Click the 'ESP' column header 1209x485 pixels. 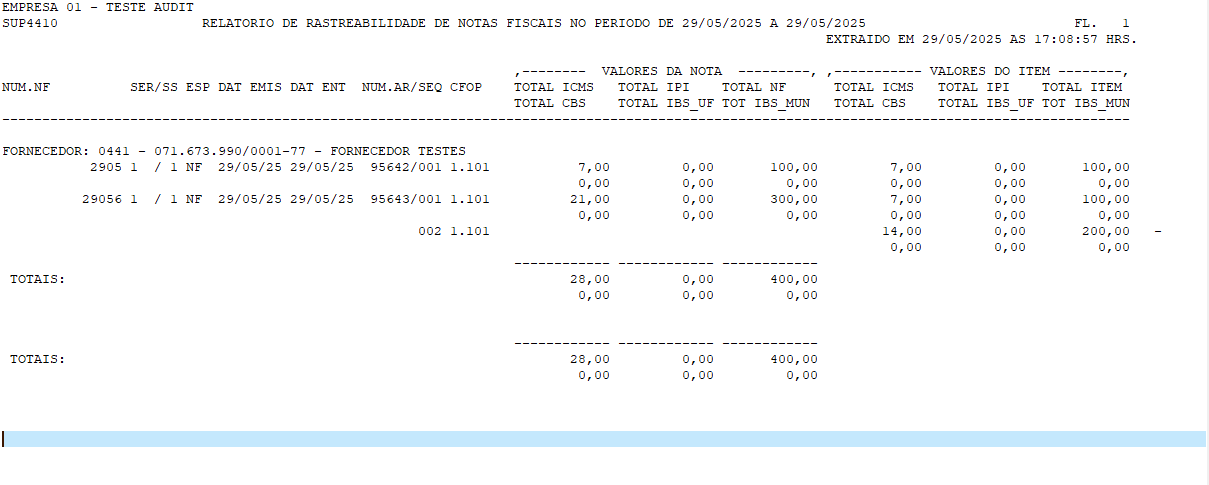click(x=198, y=88)
